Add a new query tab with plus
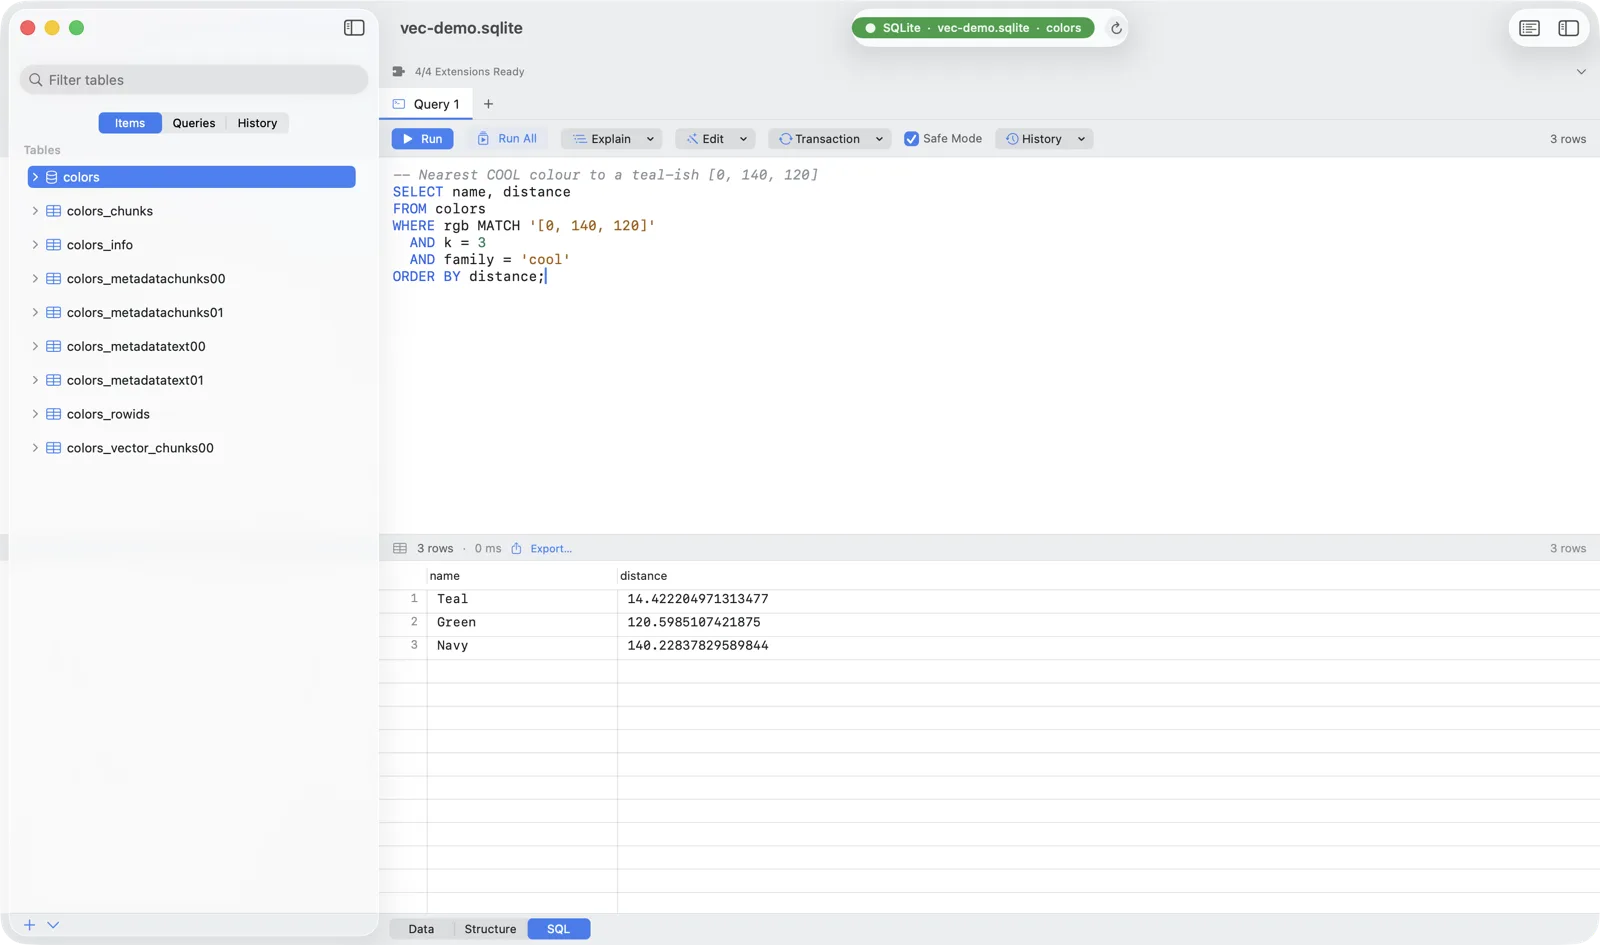Viewport: 1600px width, 945px height. coord(488,104)
